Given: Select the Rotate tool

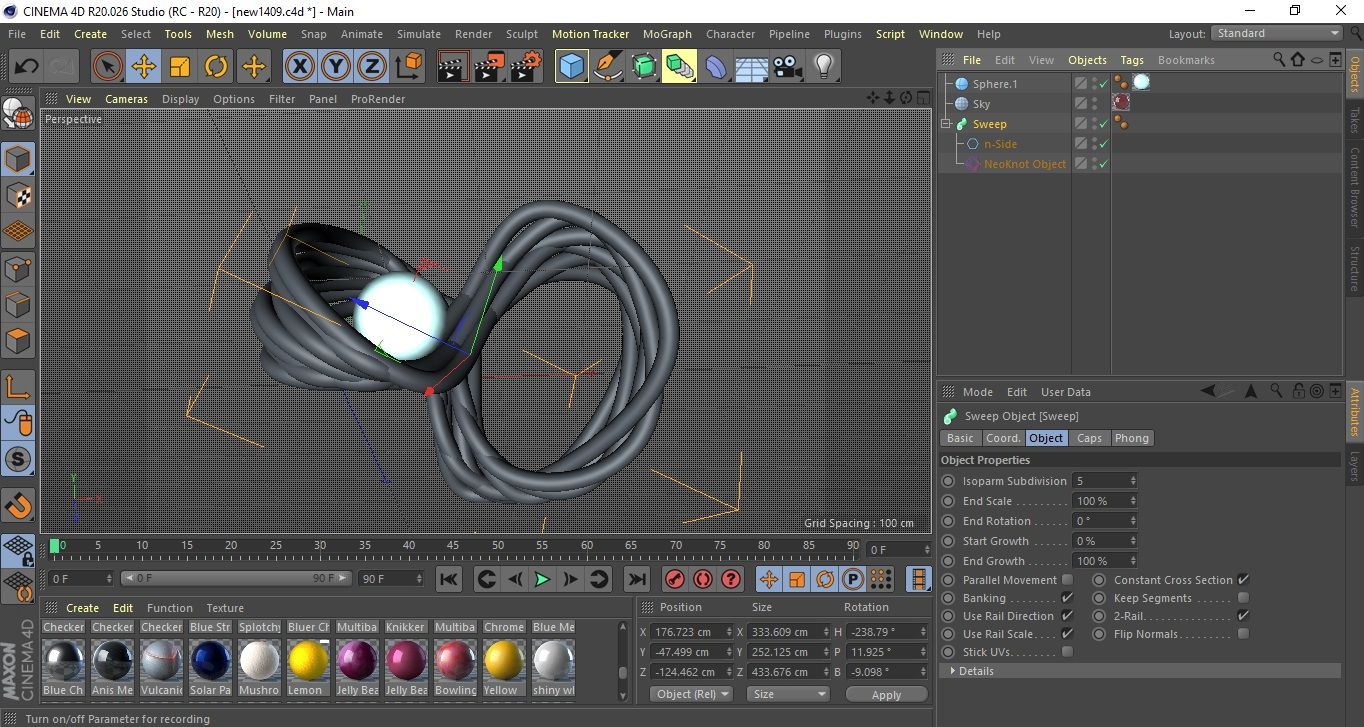Looking at the screenshot, I should point(216,67).
